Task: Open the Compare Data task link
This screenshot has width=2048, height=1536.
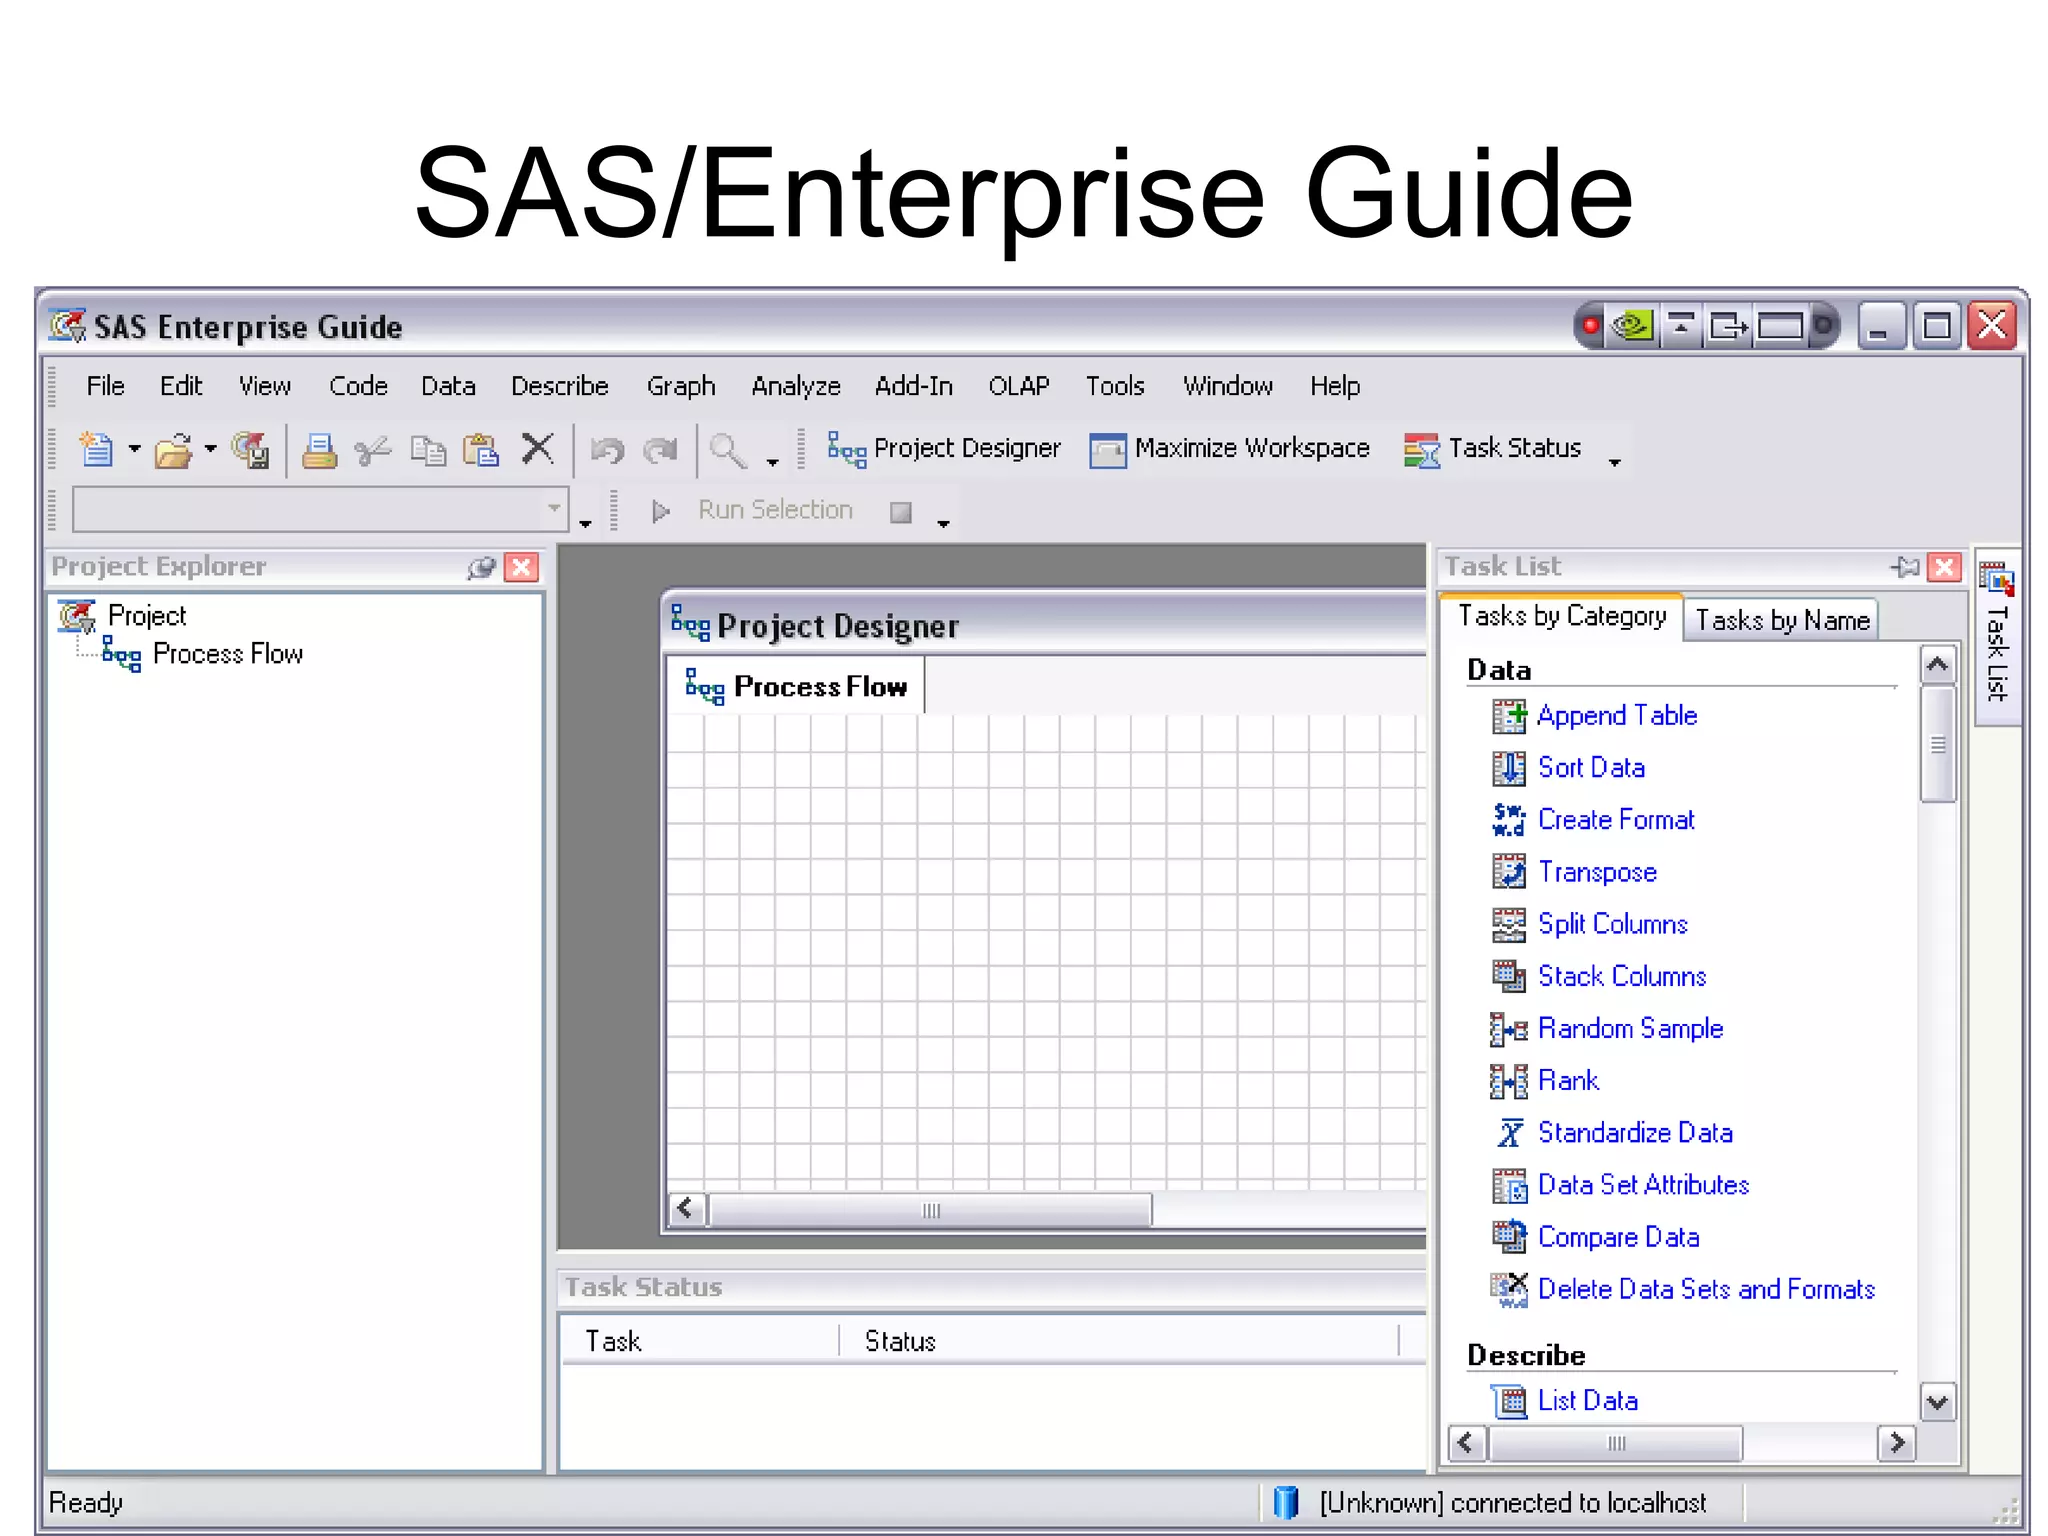Action: (1618, 1237)
